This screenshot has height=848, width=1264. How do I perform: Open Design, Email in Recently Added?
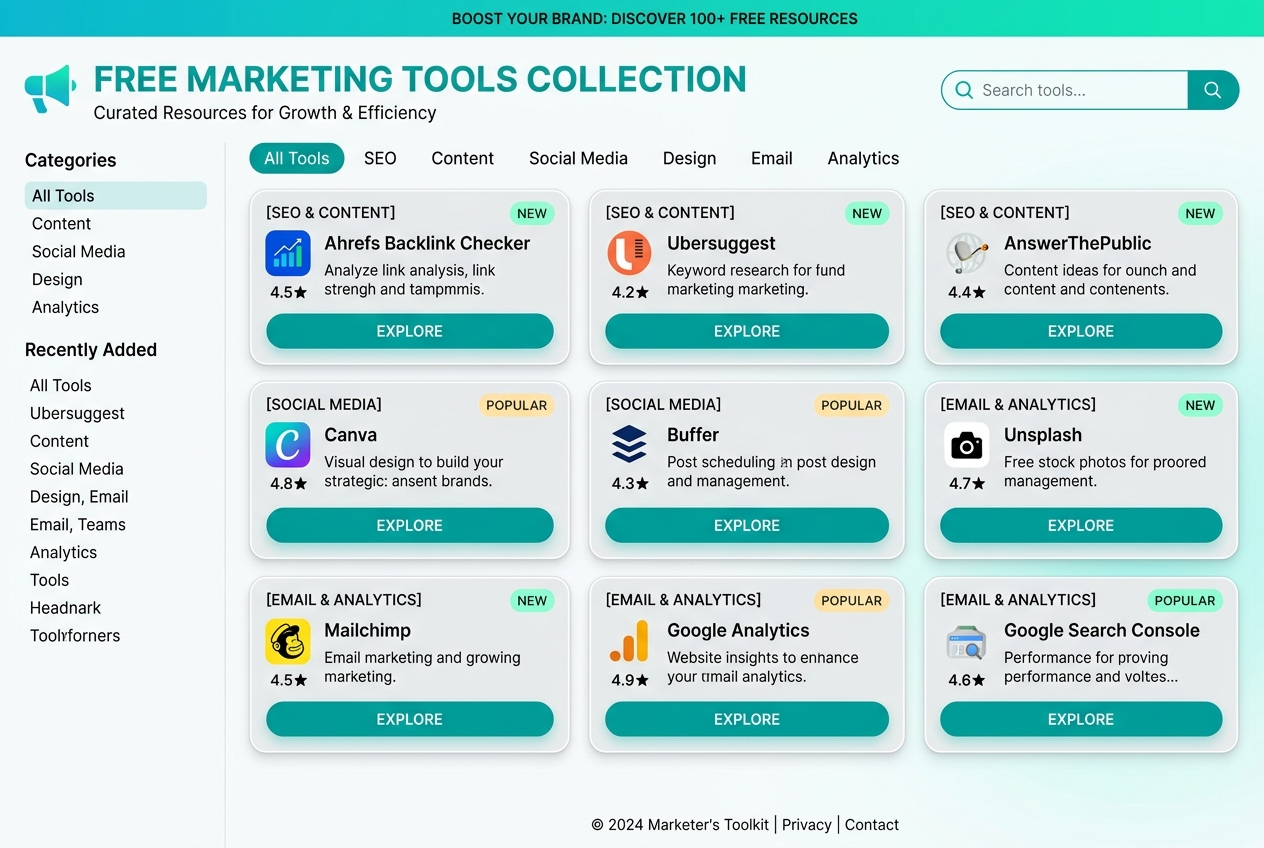(x=79, y=497)
